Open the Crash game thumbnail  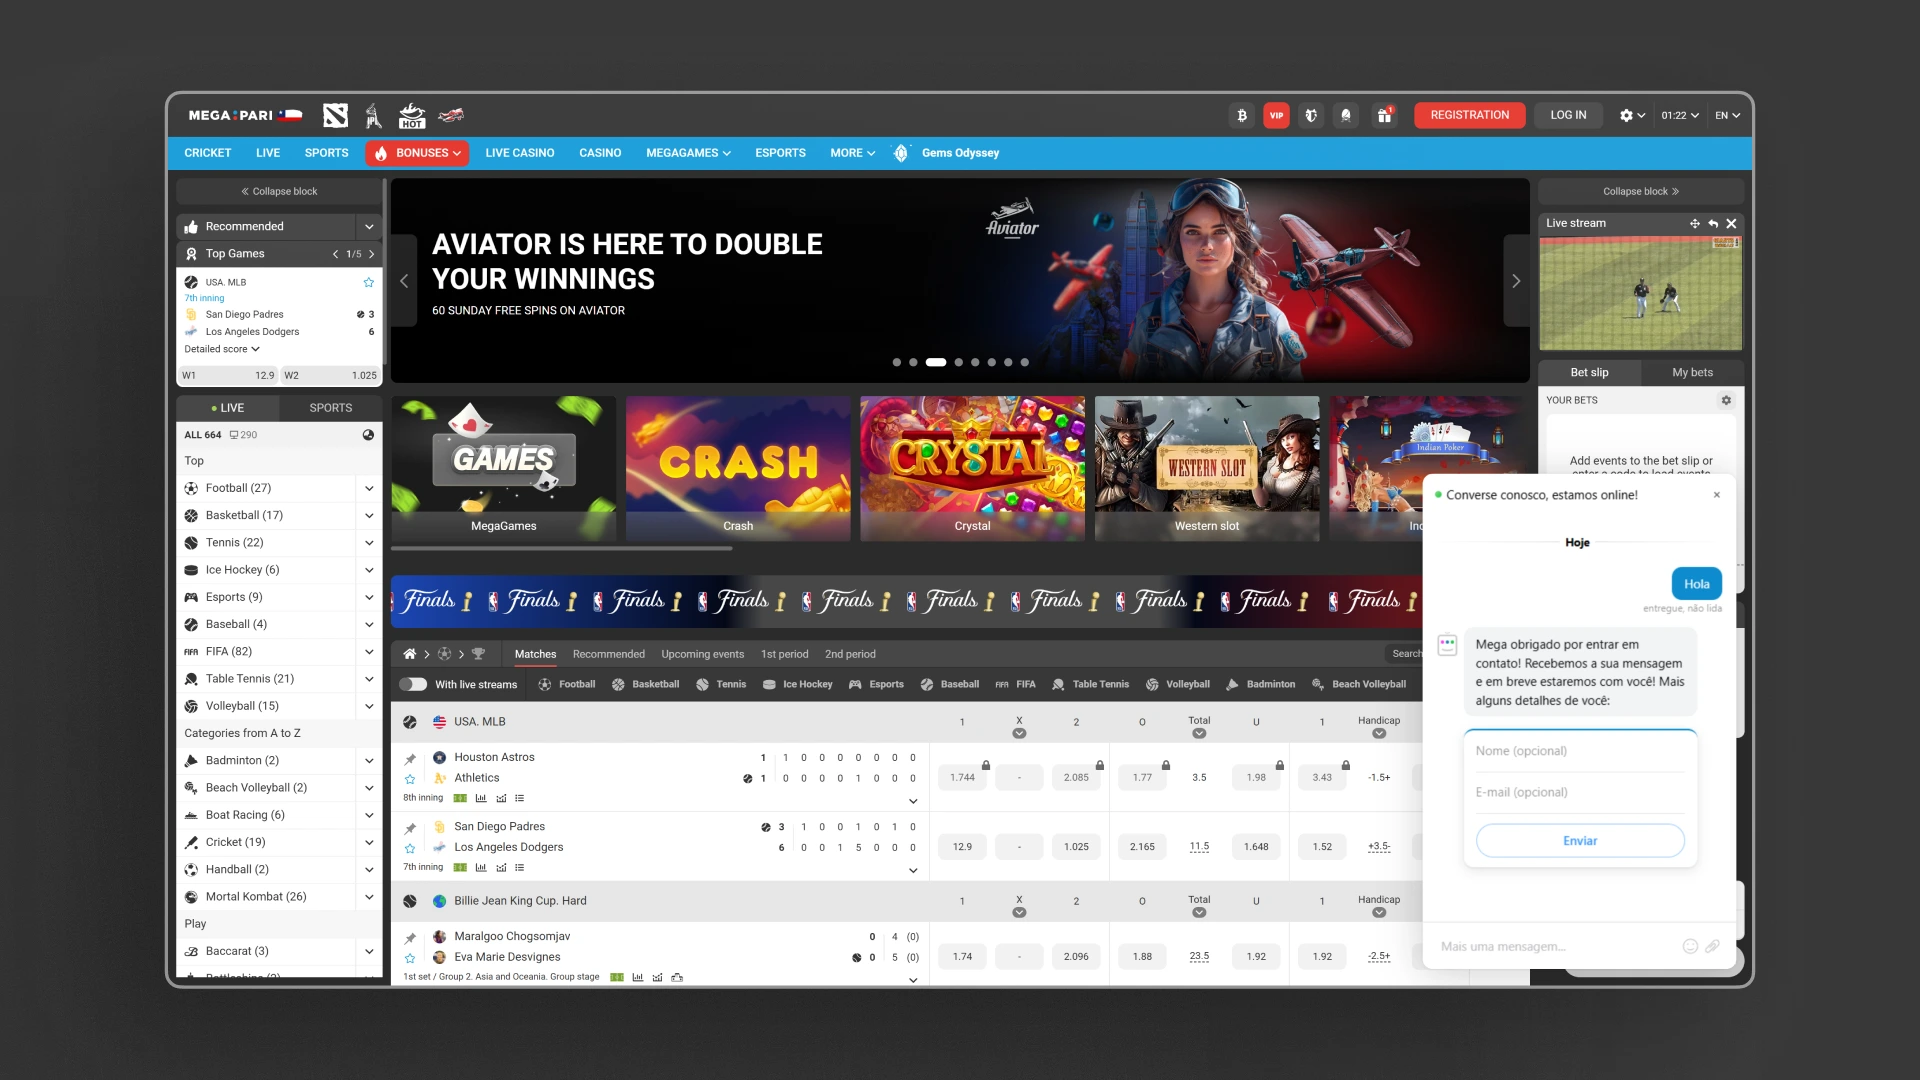pyautogui.click(x=738, y=469)
